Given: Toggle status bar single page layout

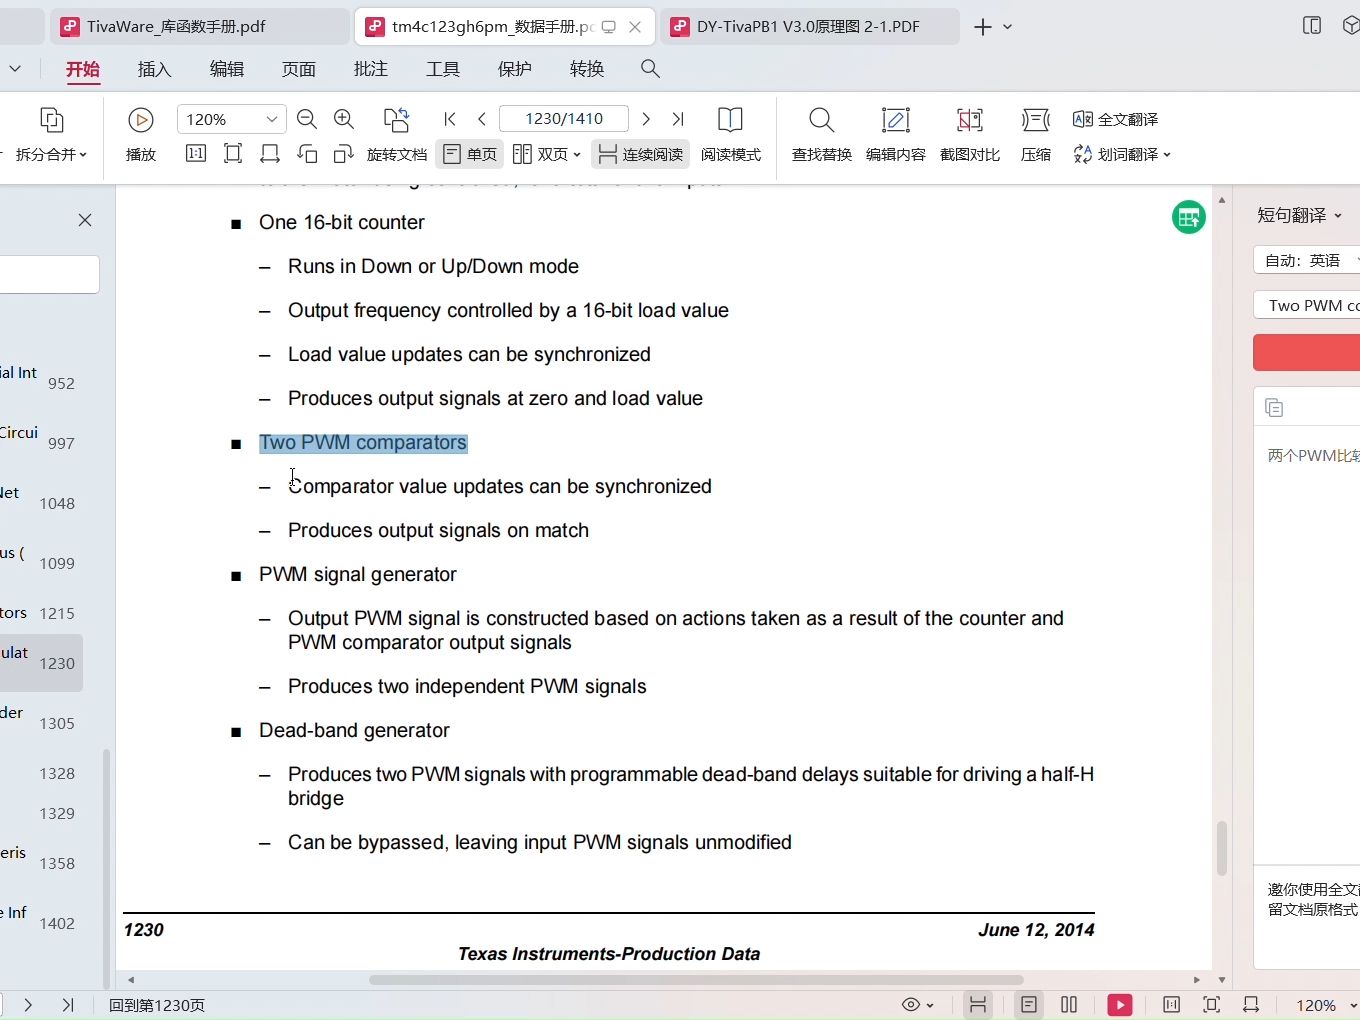Looking at the screenshot, I should (x=1029, y=1005).
